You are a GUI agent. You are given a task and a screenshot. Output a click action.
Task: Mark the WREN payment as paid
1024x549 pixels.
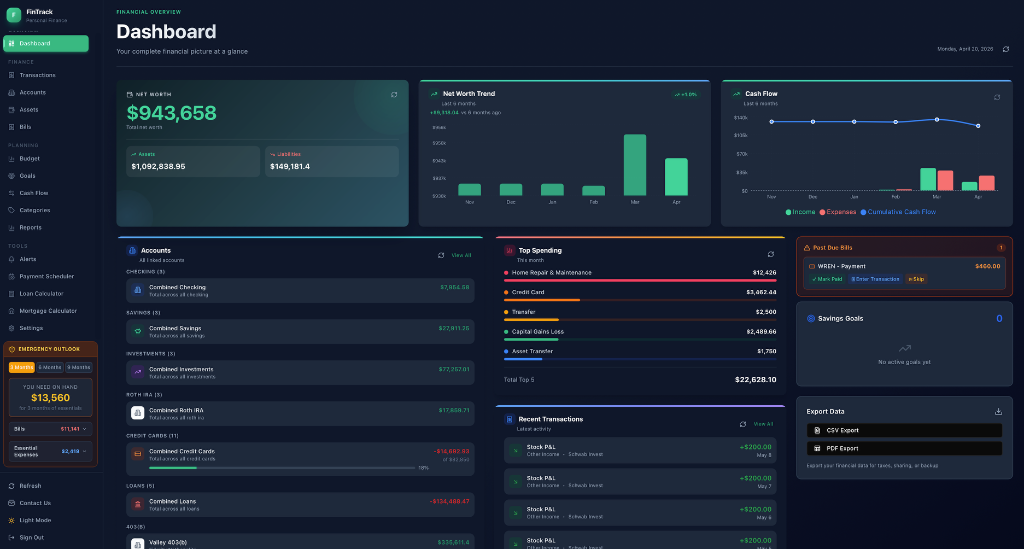827,279
